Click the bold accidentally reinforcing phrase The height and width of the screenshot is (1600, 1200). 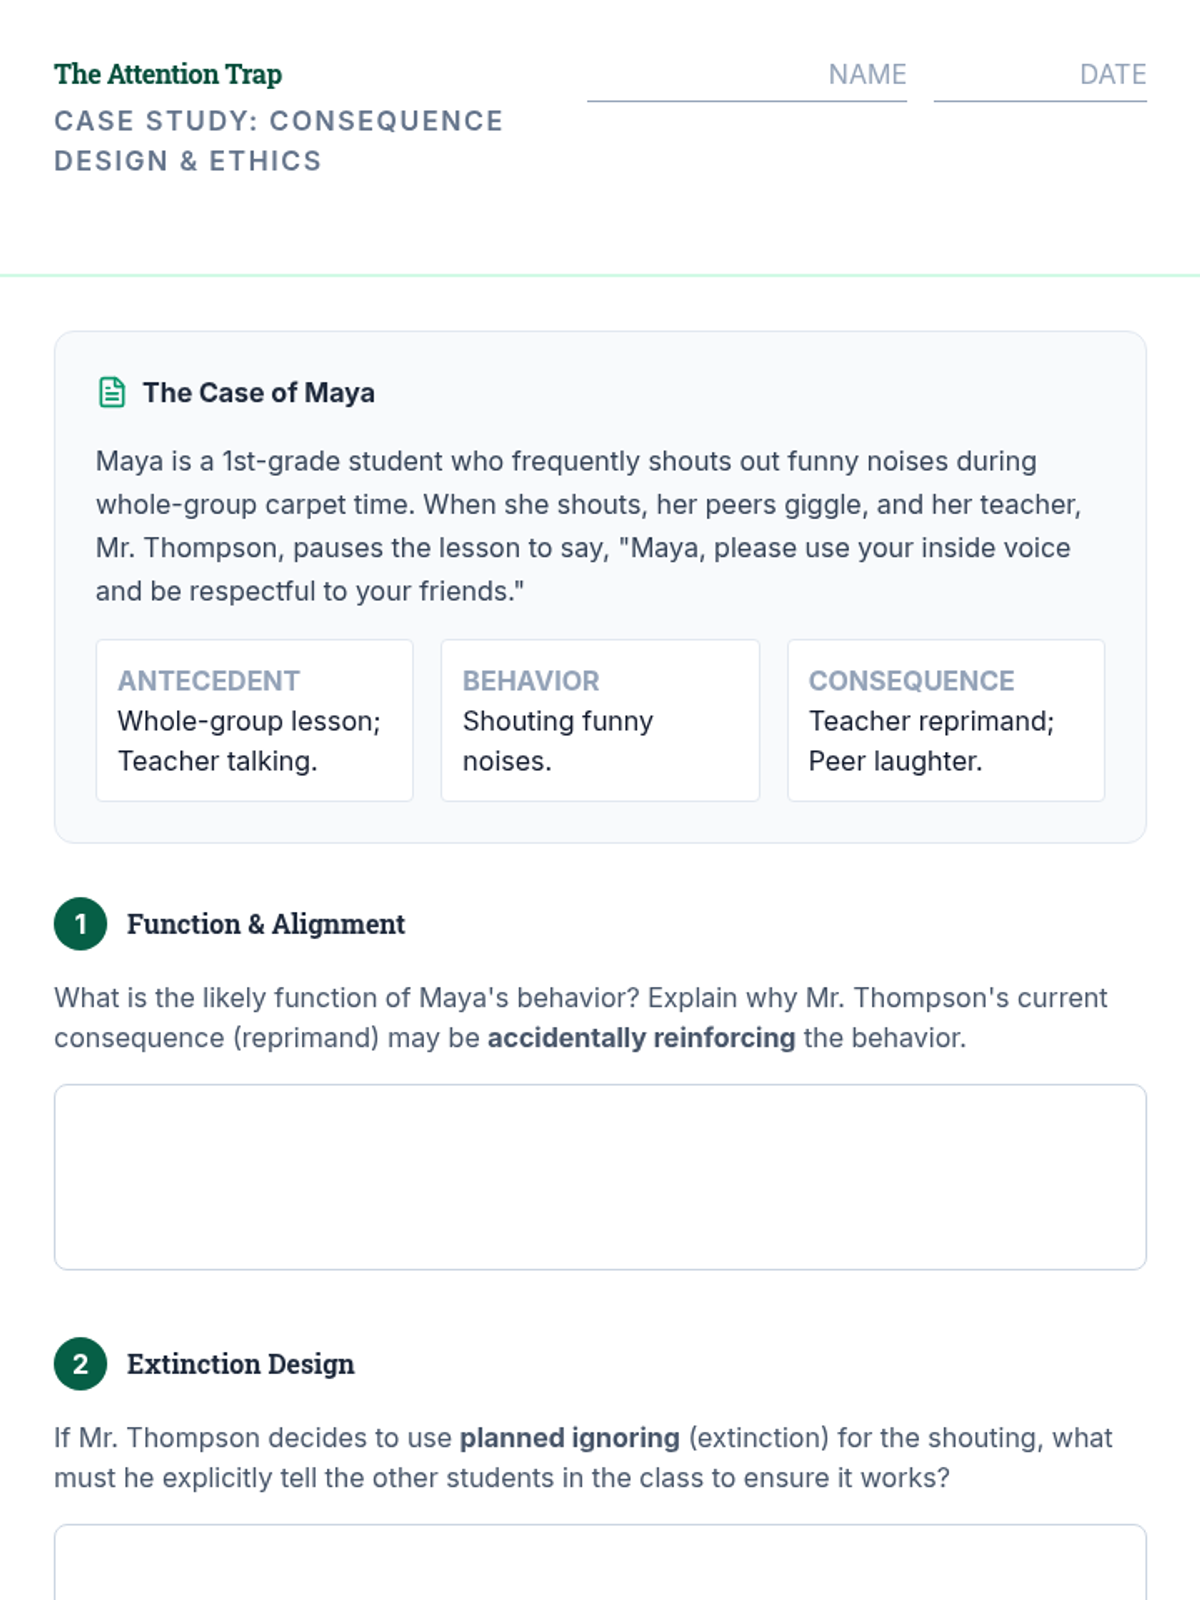coord(641,1038)
